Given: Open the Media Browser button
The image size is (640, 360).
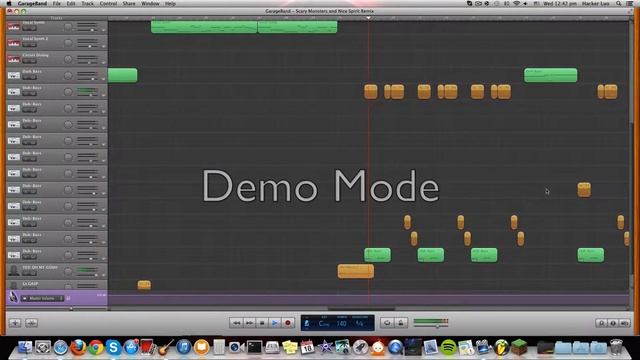Looking at the screenshot, I should tap(624, 323).
